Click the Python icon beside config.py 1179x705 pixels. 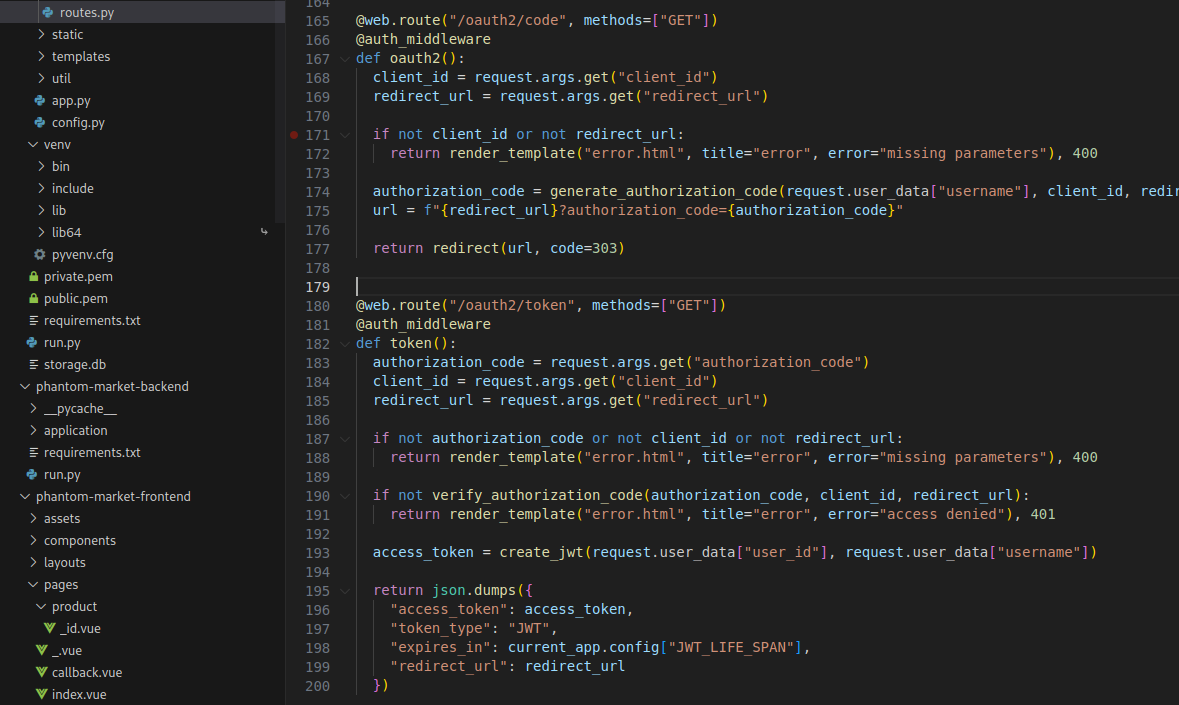pyautogui.click(x=40, y=123)
